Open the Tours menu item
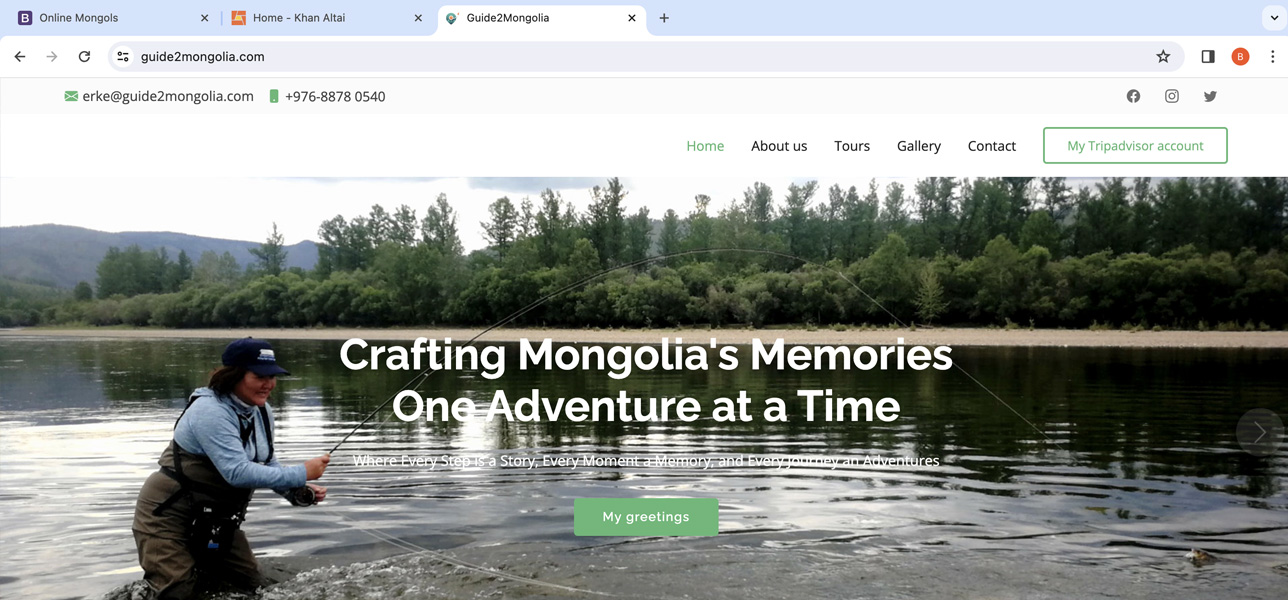The height and width of the screenshot is (600, 1288). 852,146
